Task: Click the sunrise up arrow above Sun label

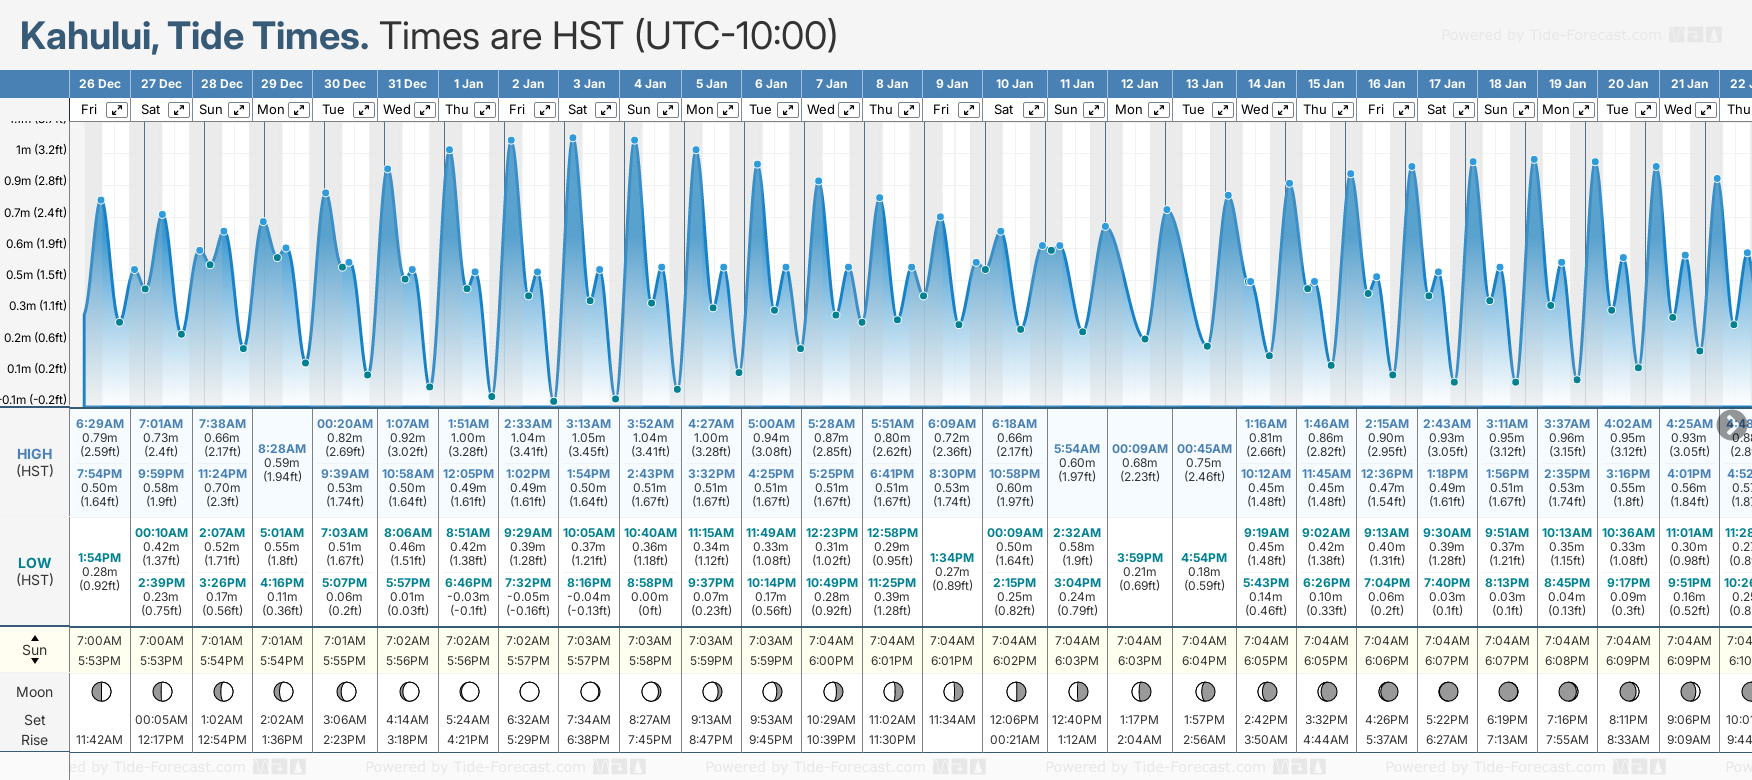Action: [35, 637]
